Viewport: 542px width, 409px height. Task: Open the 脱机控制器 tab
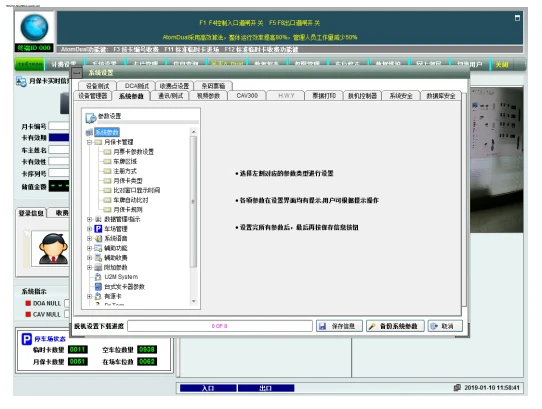362,96
